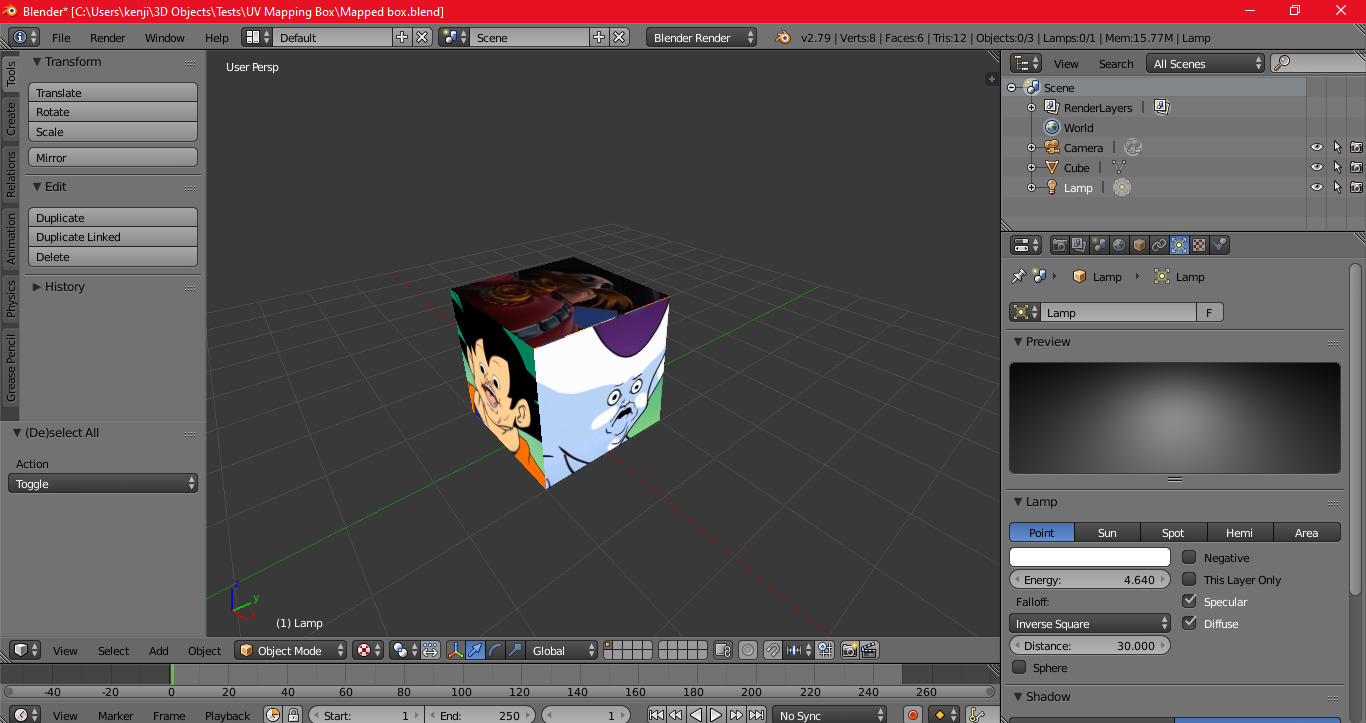Open the Object properties tab icon
Viewport: 1366px width, 723px height.
point(1139,245)
